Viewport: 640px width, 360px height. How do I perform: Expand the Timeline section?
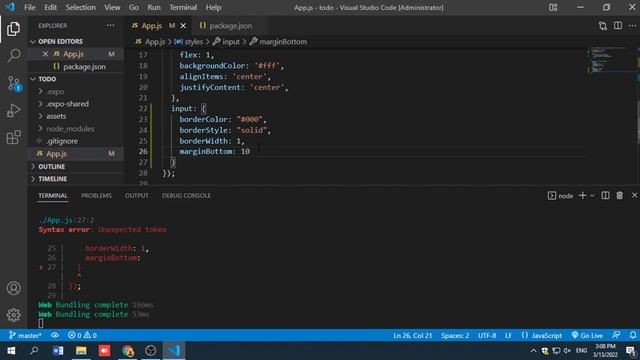click(x=52, y=179)
